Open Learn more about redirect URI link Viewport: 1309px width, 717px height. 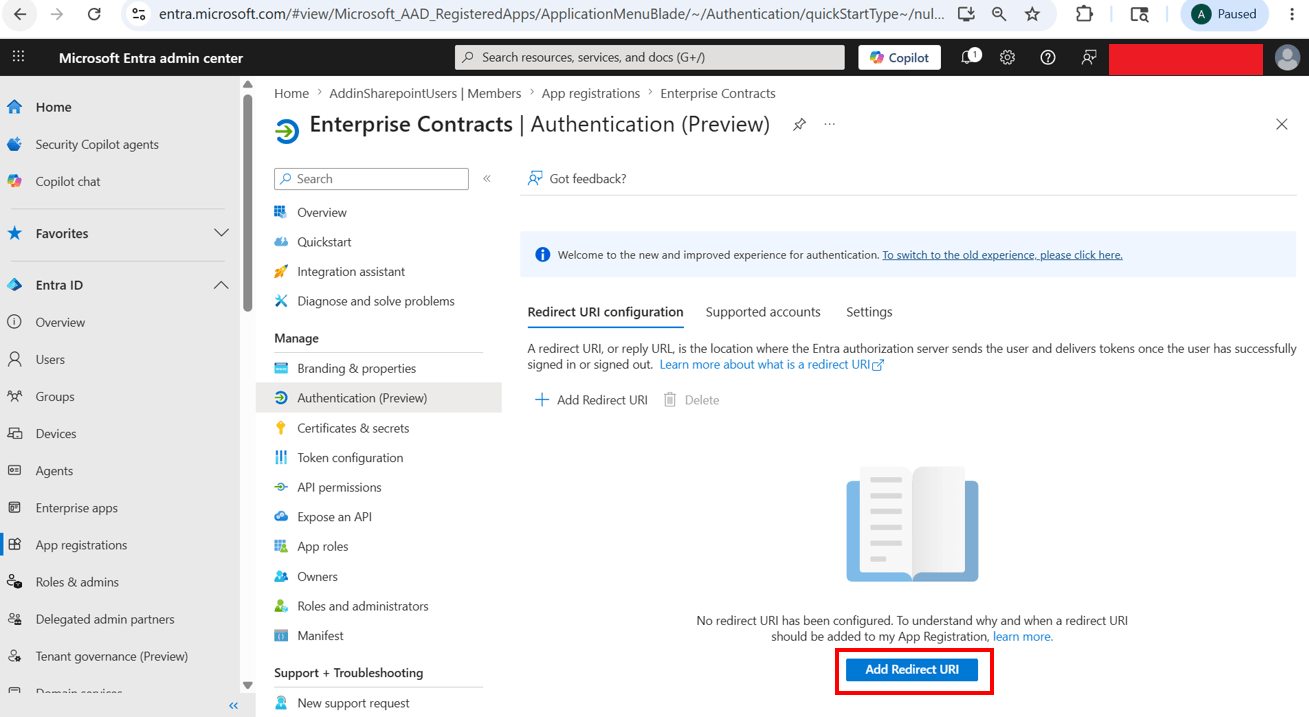(x=771, y=365)
